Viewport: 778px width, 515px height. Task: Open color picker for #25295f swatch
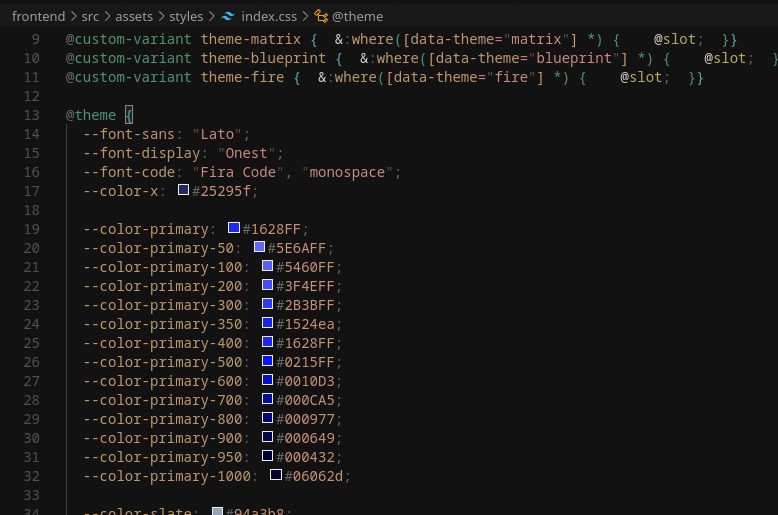click(x=184, y=190)
